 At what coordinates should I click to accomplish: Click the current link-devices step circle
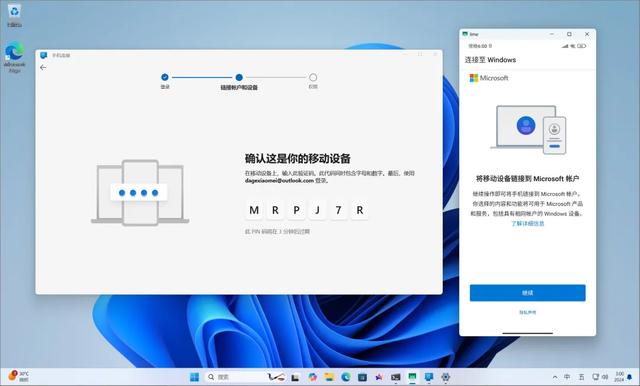click(239, 77)
